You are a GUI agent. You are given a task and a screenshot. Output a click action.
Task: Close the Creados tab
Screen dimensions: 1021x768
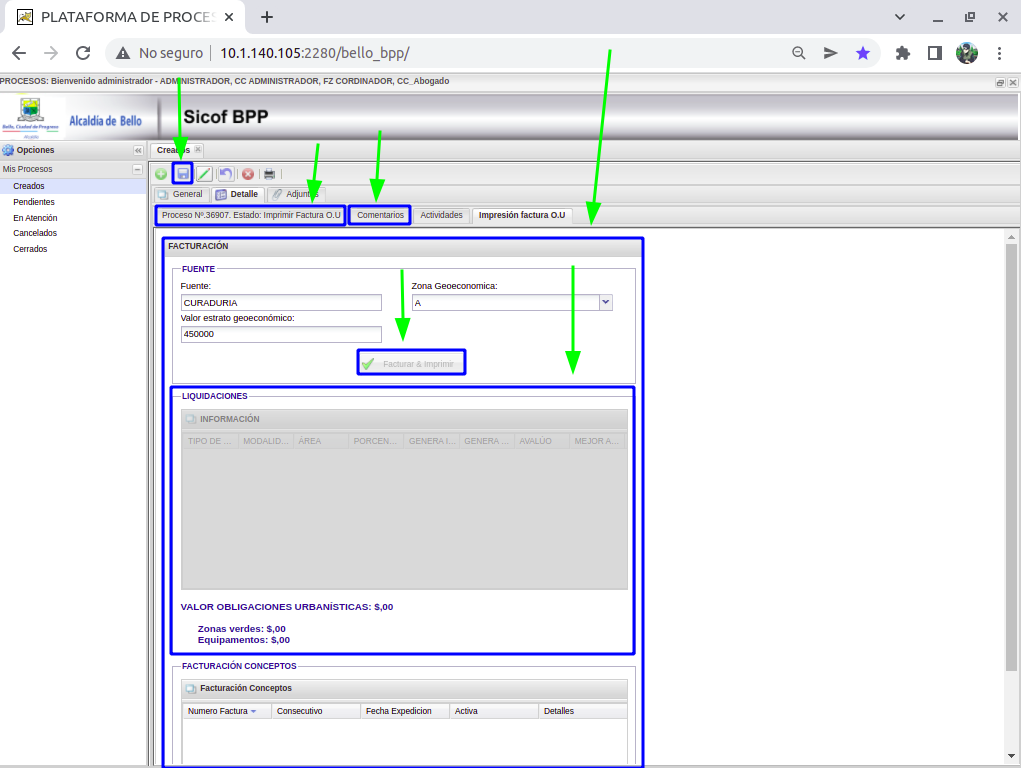(x=198, y=150)
